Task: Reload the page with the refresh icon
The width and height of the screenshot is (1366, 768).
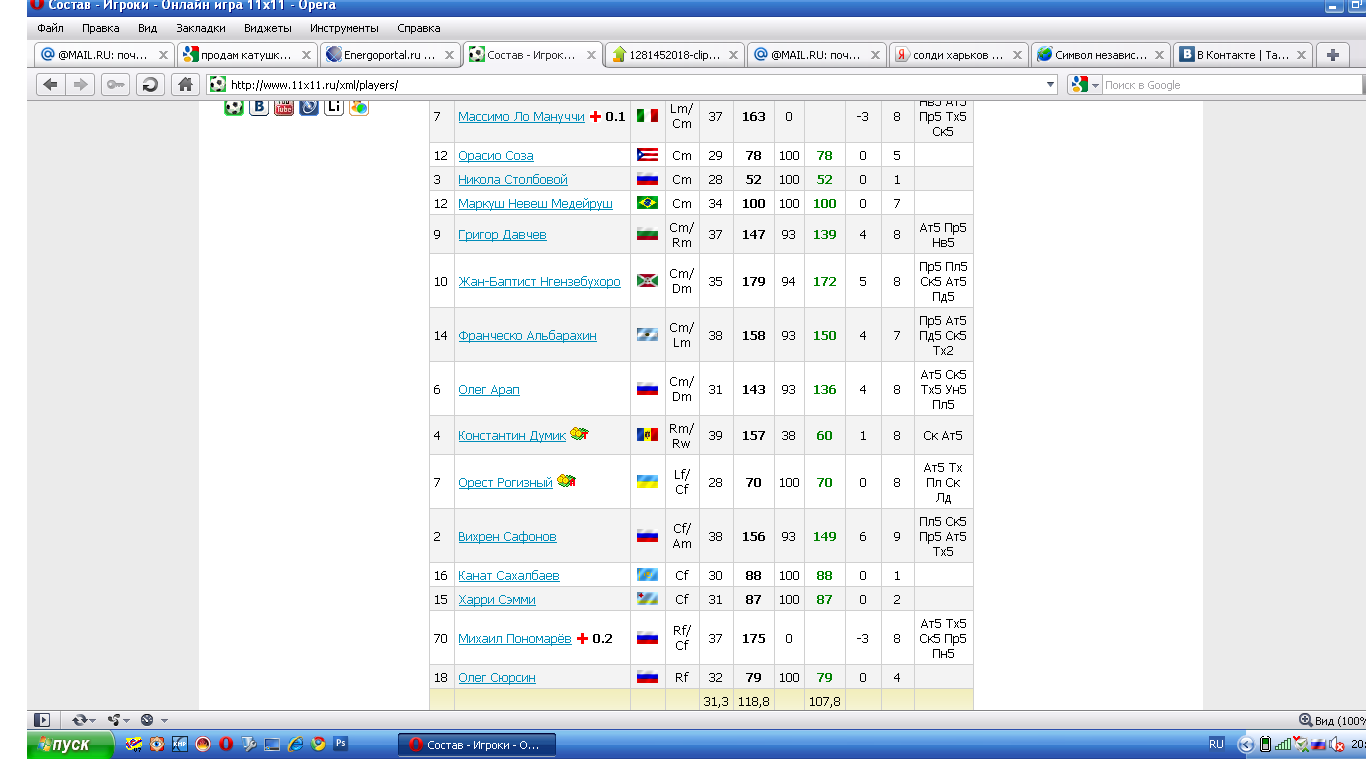Action: coord(150,85)
